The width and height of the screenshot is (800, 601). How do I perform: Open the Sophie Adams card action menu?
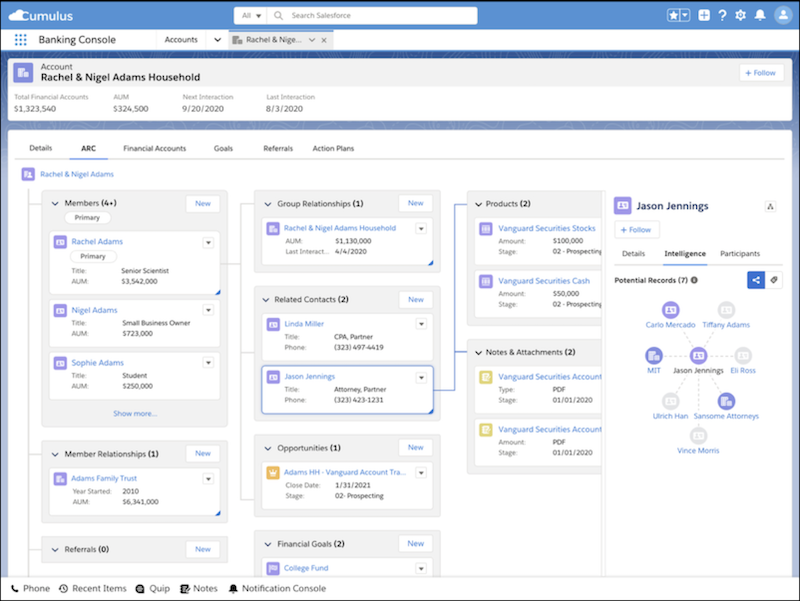tap(208, 362)
